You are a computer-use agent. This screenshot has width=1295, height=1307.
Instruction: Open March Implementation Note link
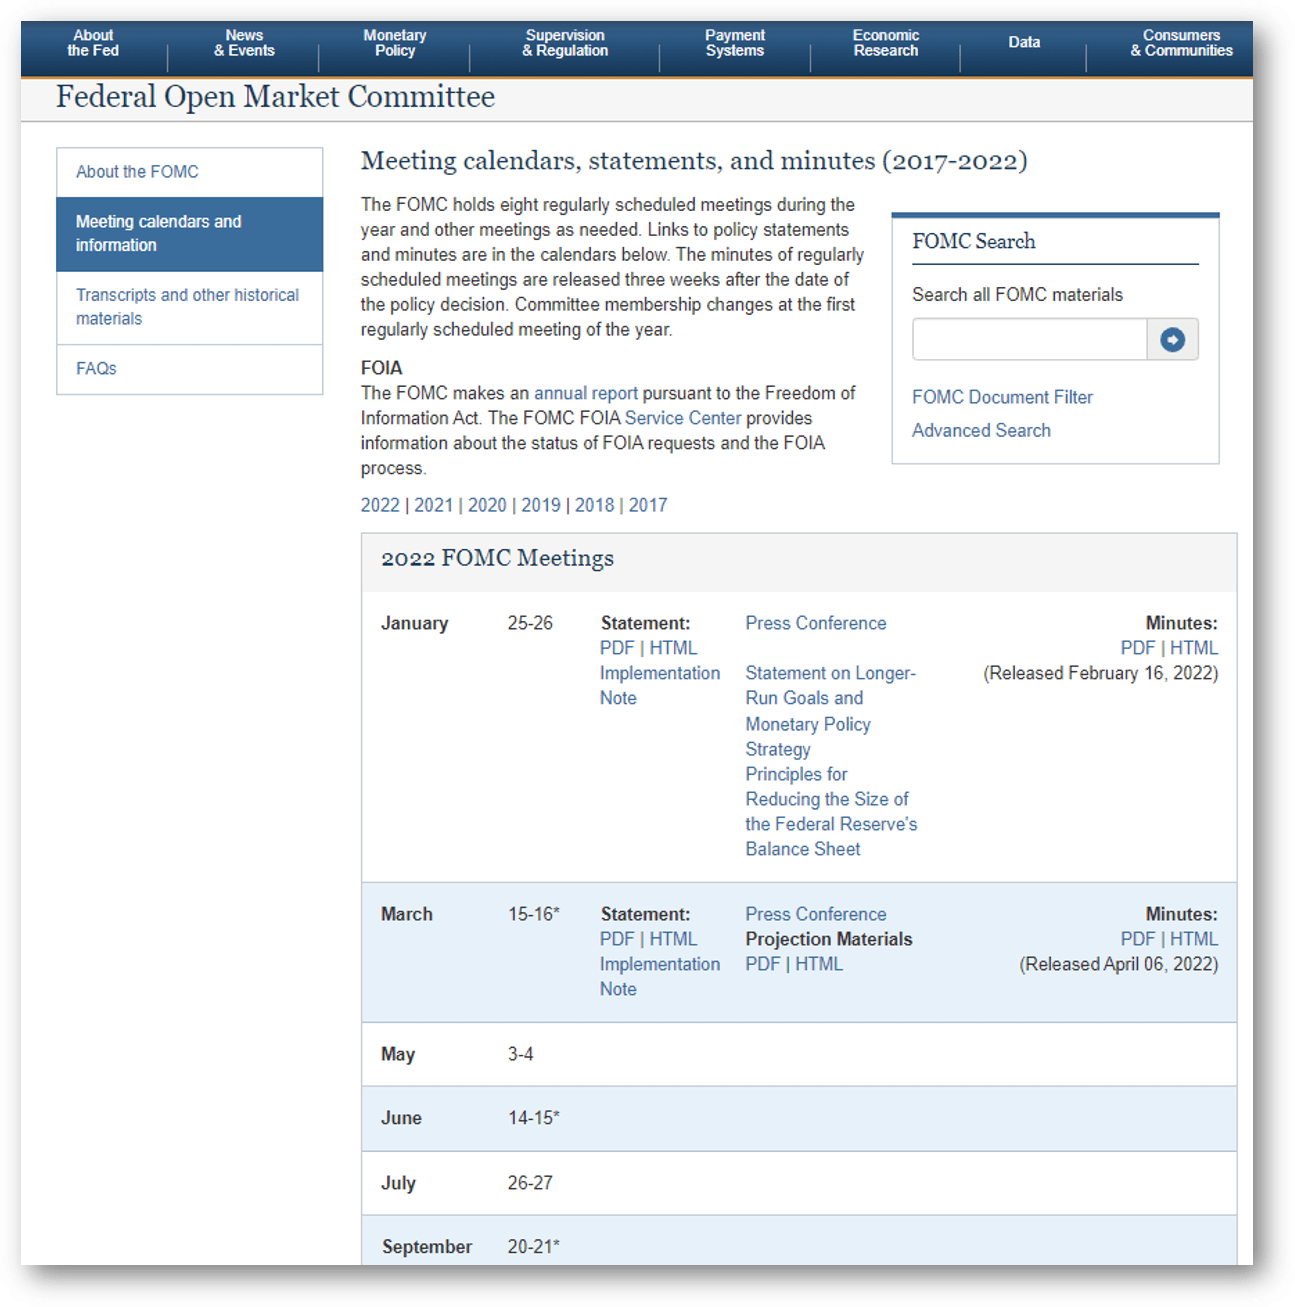coord(659,976)
